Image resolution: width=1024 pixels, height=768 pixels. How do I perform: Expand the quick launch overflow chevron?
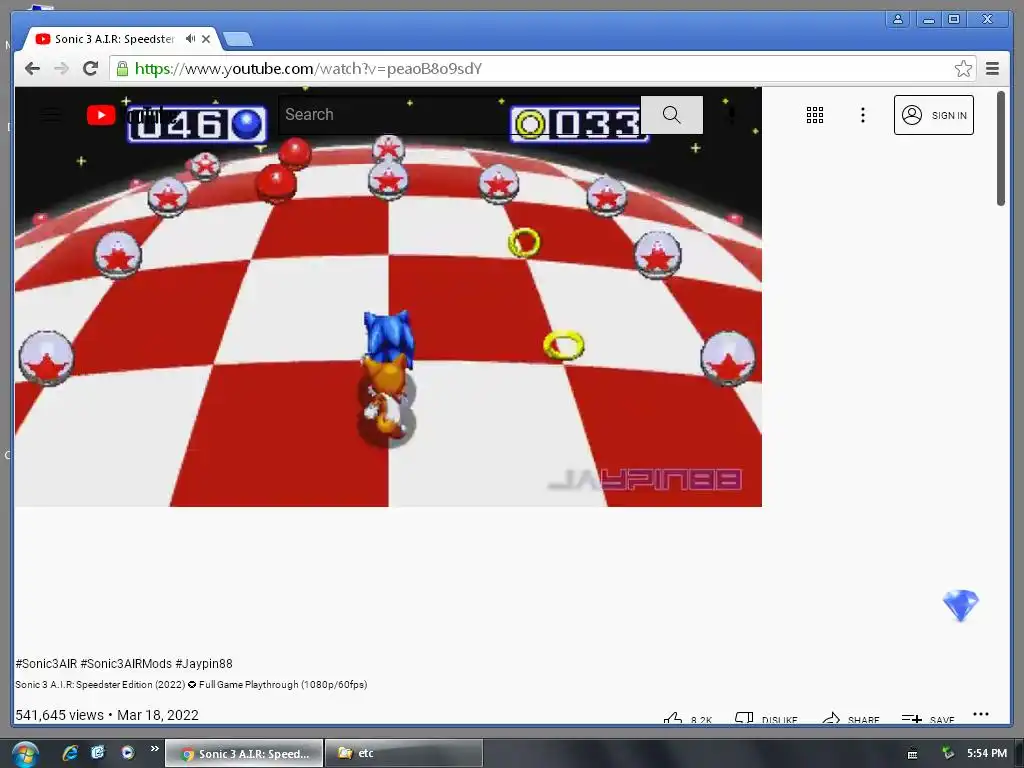click(x=154, y=748)
